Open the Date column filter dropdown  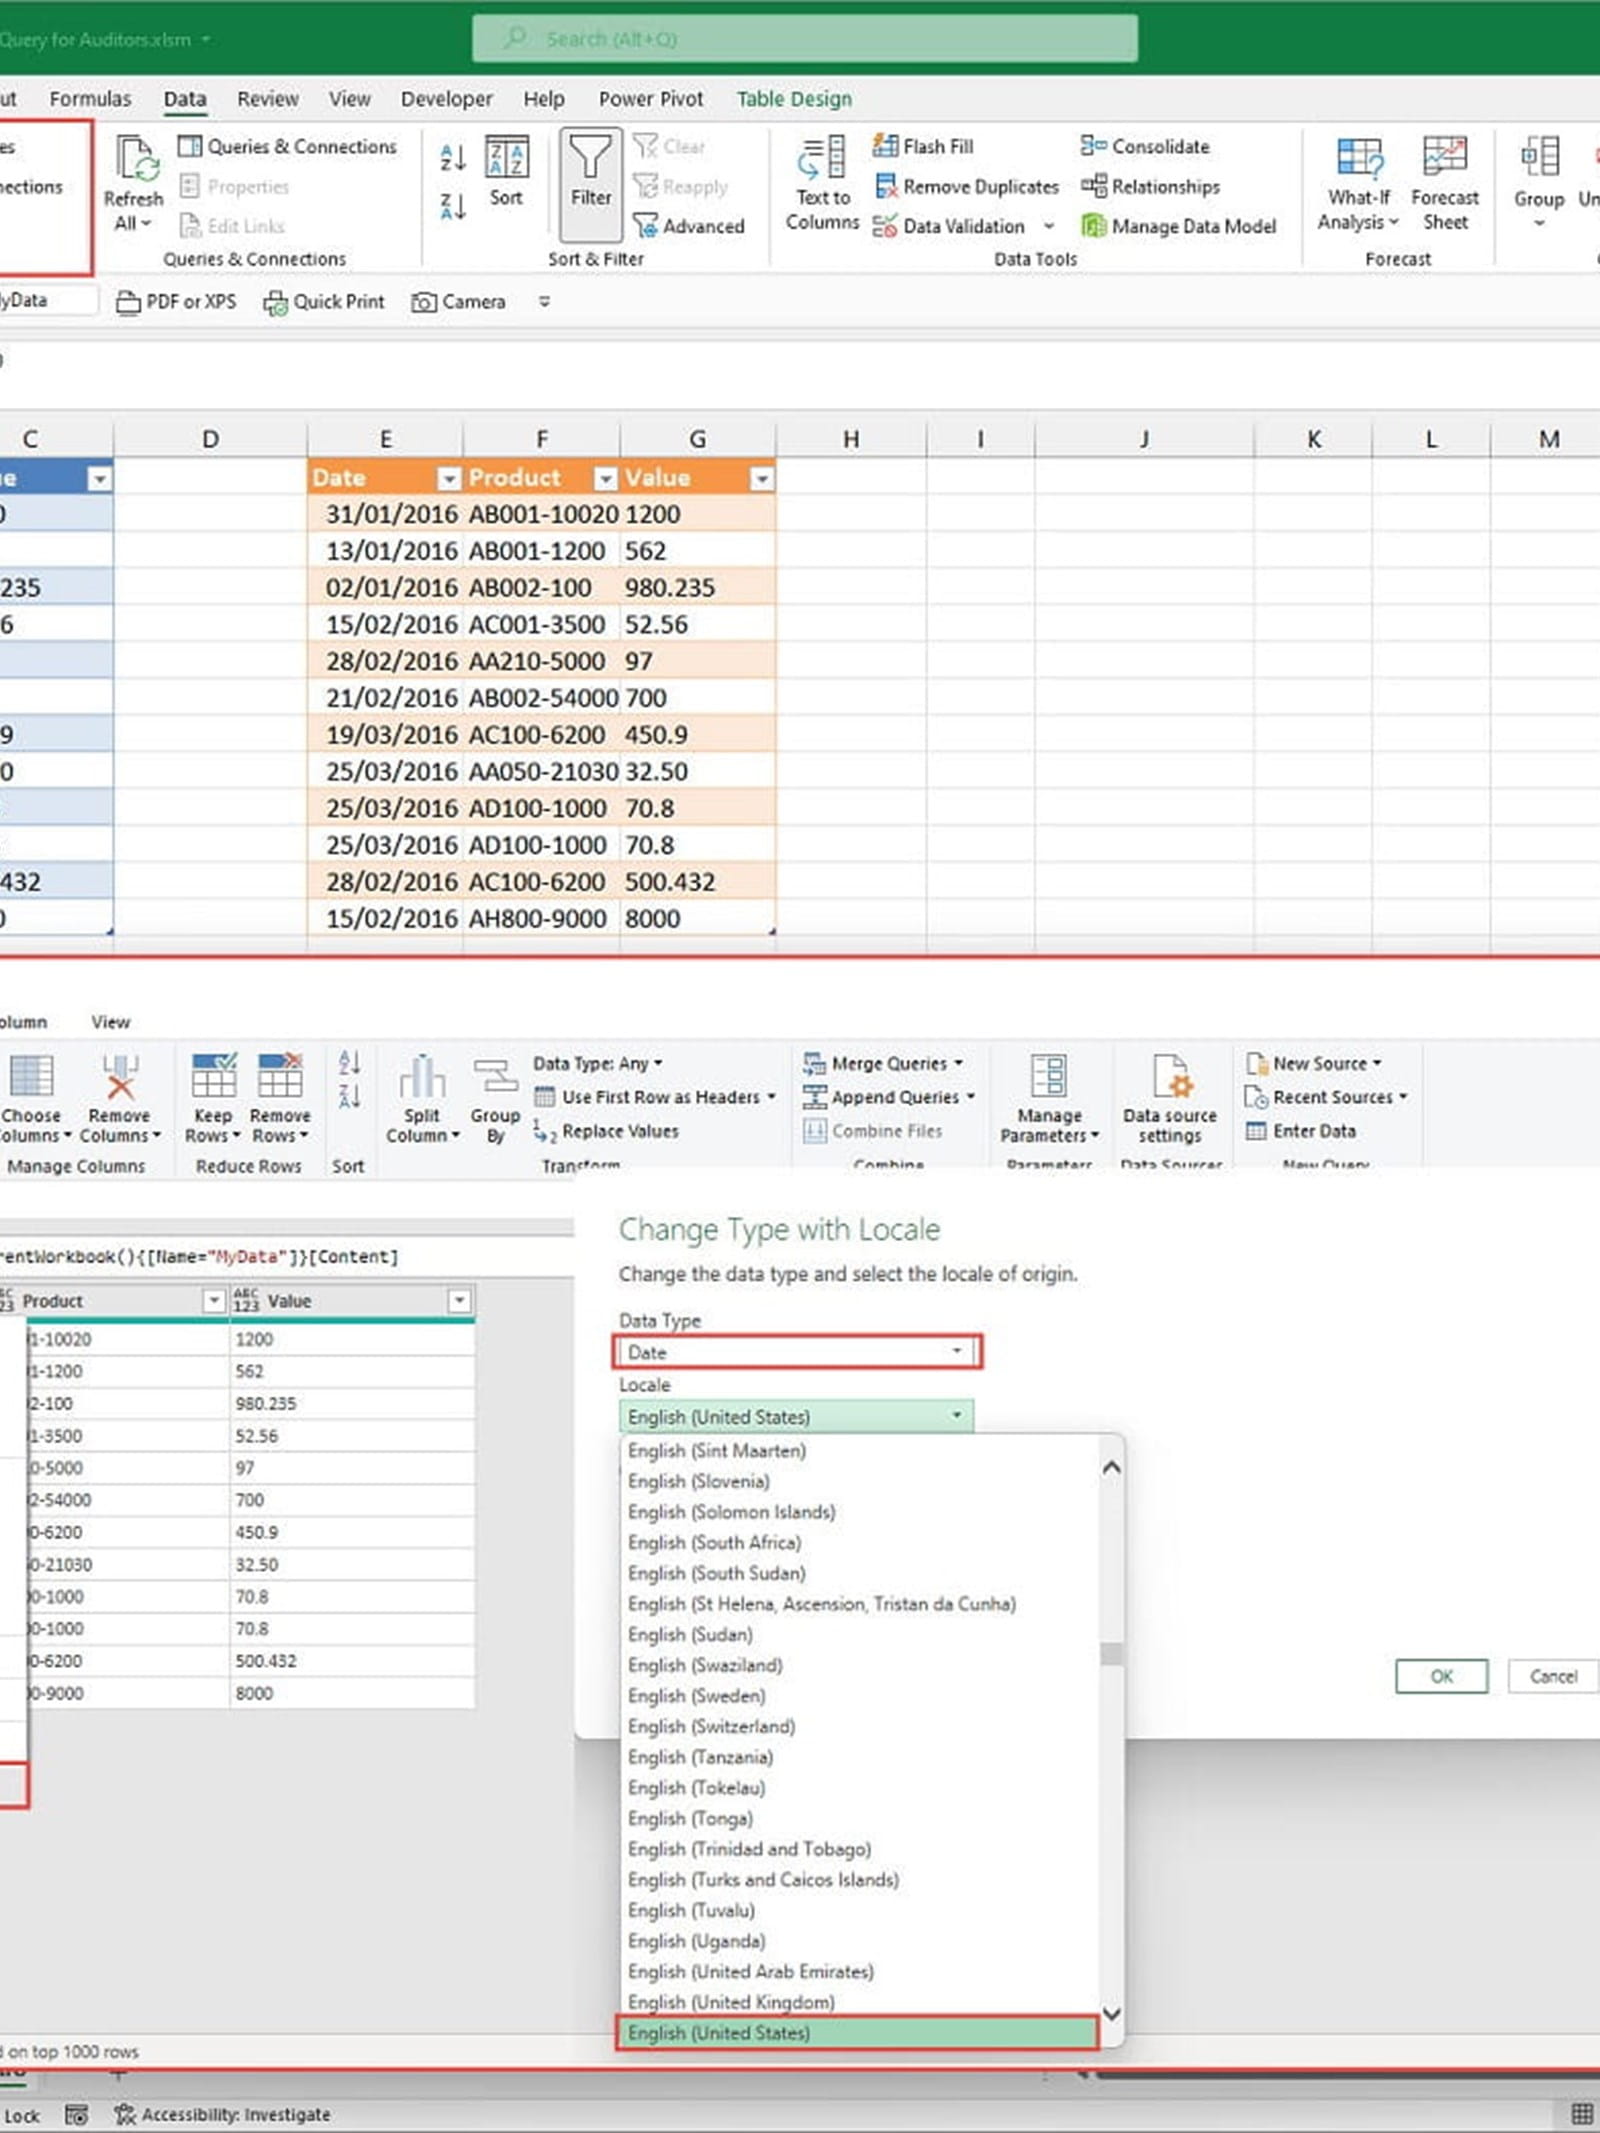[x=449, y=479]
